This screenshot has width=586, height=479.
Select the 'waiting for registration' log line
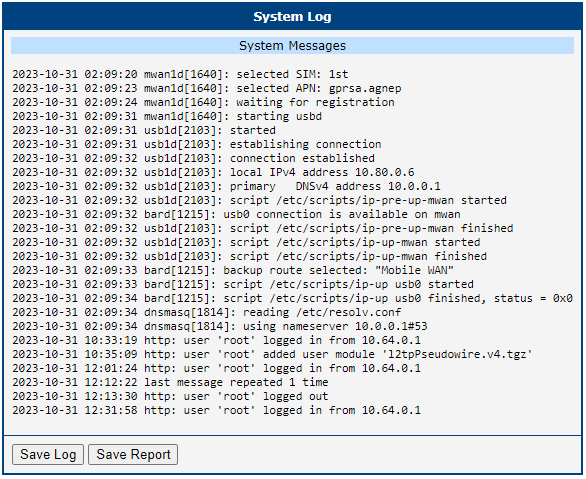tap(203, 102)
